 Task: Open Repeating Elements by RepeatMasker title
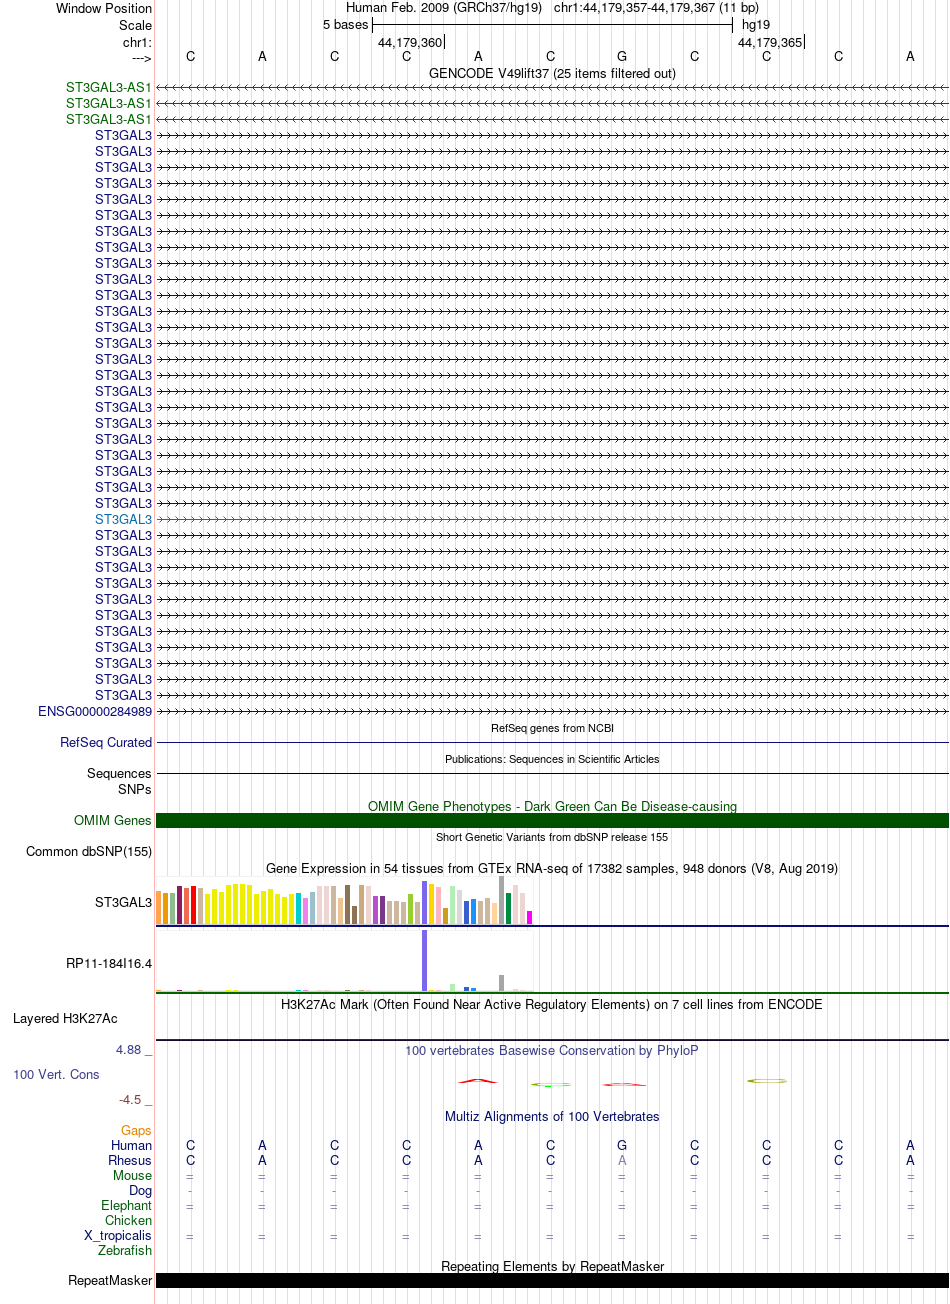pyautogui.click(x=552, y=1266)
